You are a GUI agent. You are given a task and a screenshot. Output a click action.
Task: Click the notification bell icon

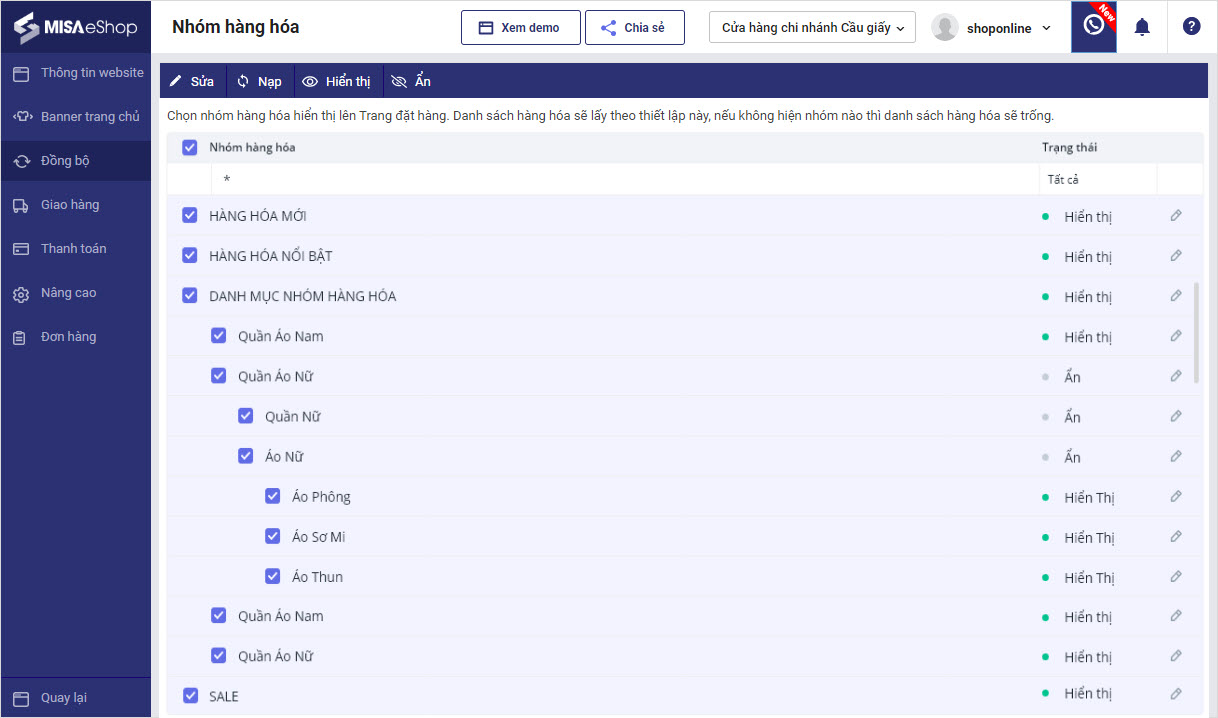tap(1141, 27)
